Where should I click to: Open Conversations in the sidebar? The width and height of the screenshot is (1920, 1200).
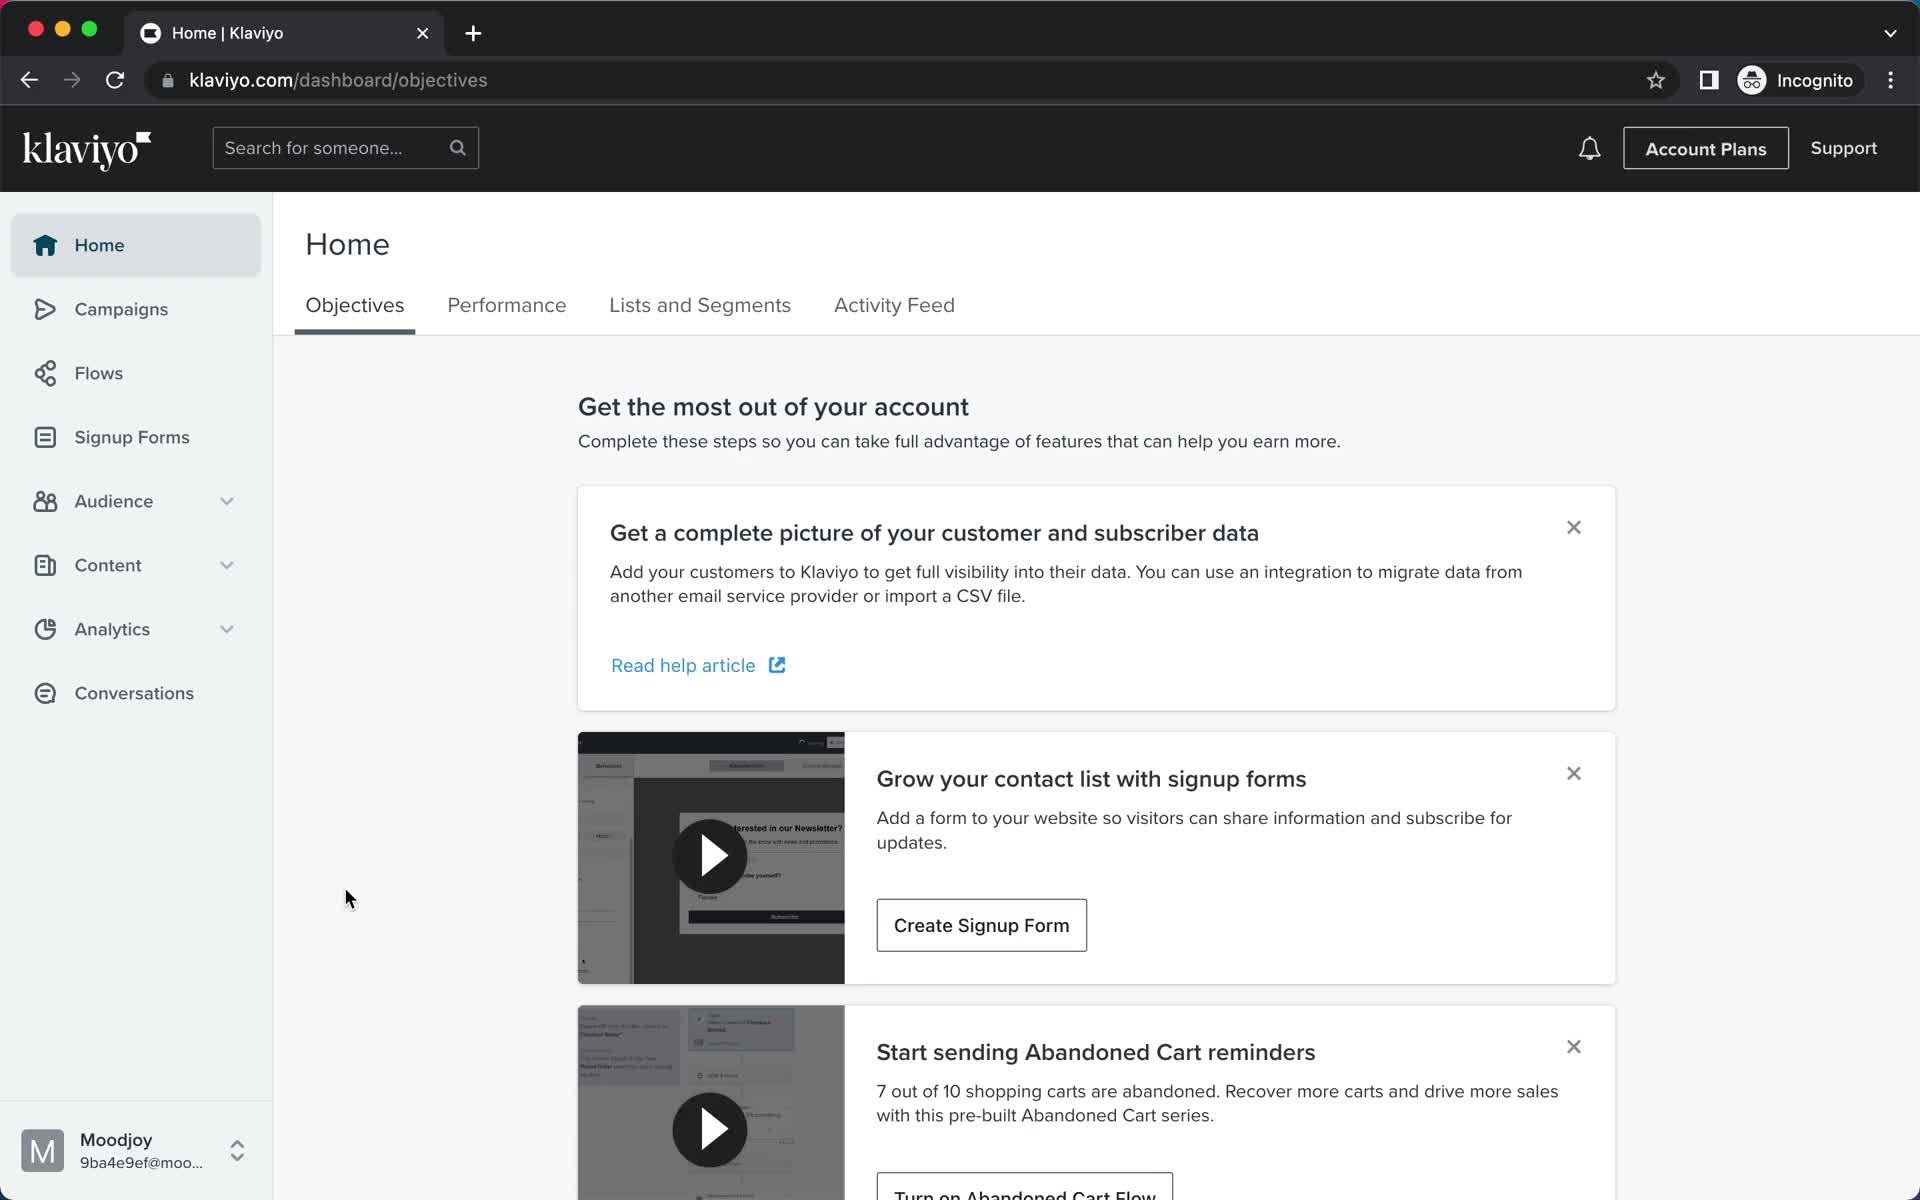pyautogui.click(x=136, y=693)
